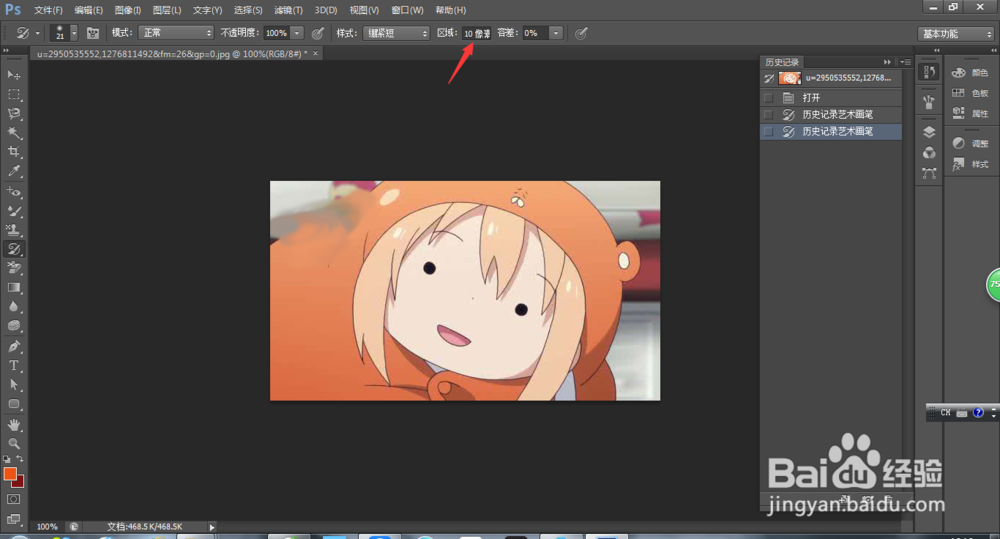1000x539 pixels.
Task: Set history brush source on 打开 state
Action: pyautogui.click(x=768, y=98)
